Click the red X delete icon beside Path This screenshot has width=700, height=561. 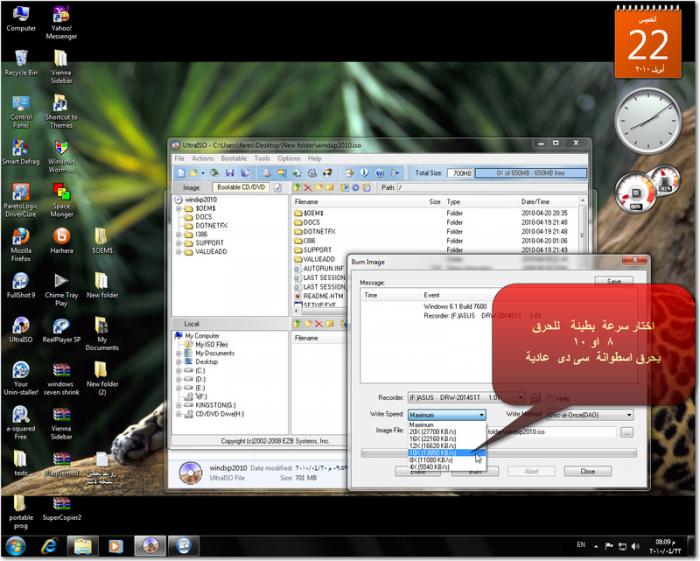point(308,187)
